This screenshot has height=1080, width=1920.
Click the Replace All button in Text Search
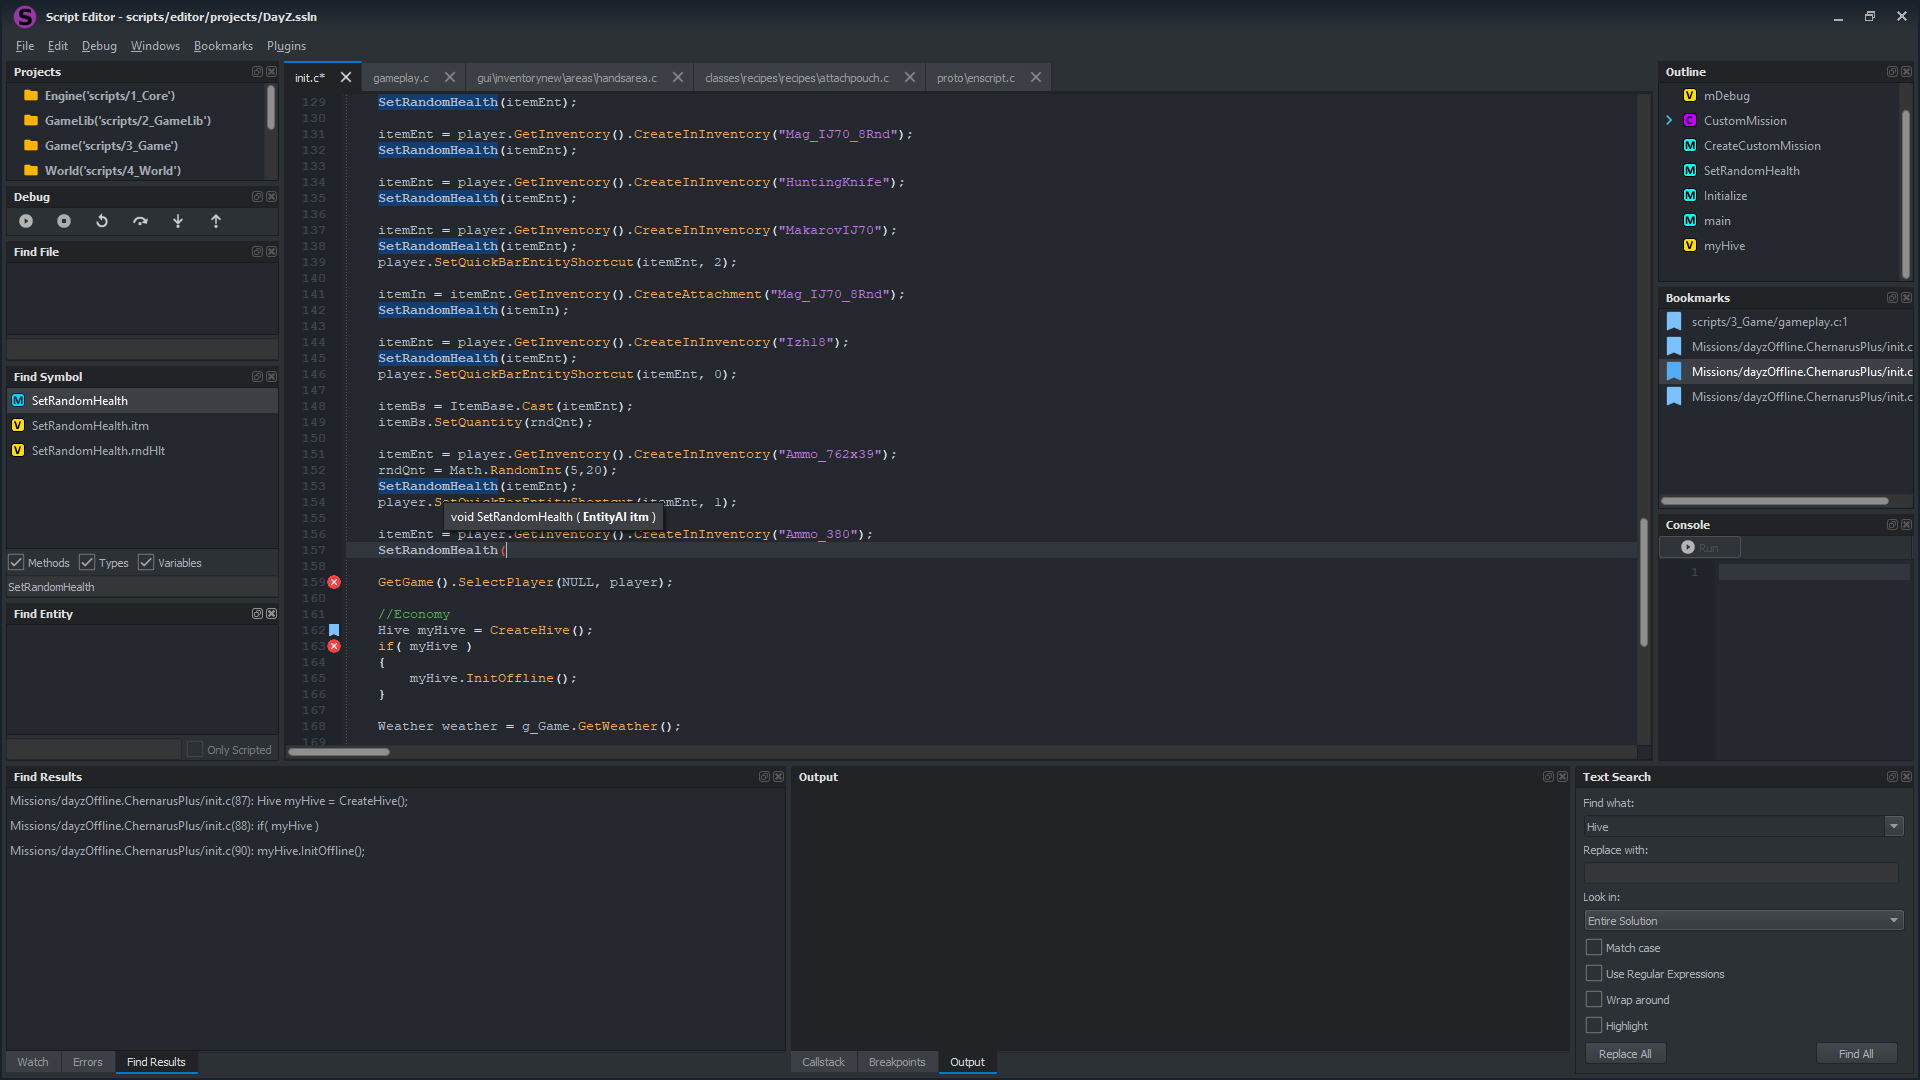click(x=1625, y=1052)
